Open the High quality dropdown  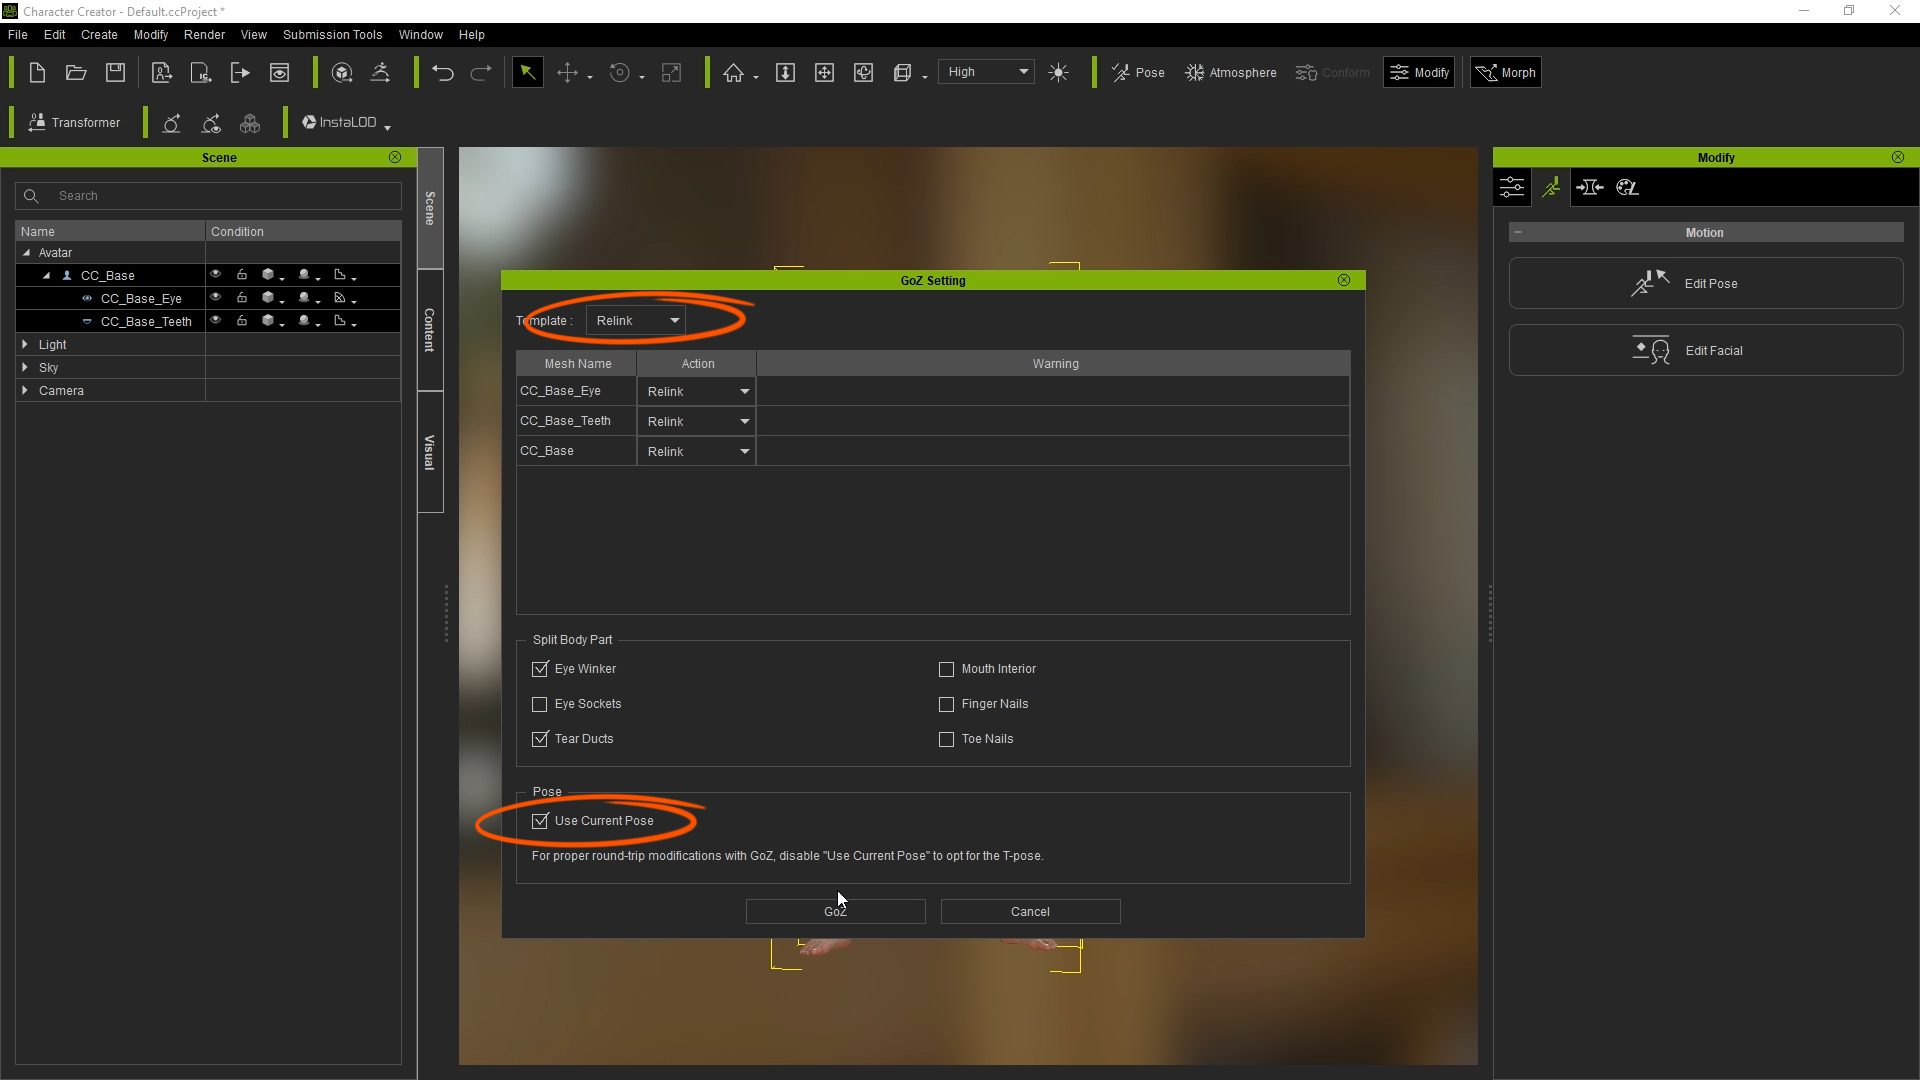[x=987, y=72]
